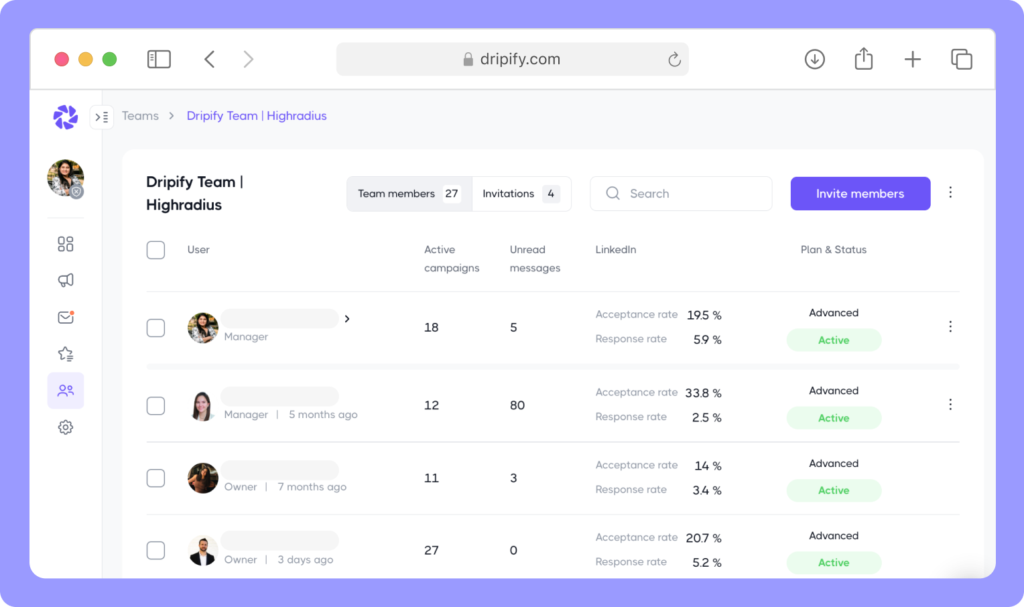This screenshot has width=1024, height=607.
Task: Switch to the Invitations tab
Action: point(521,193)
